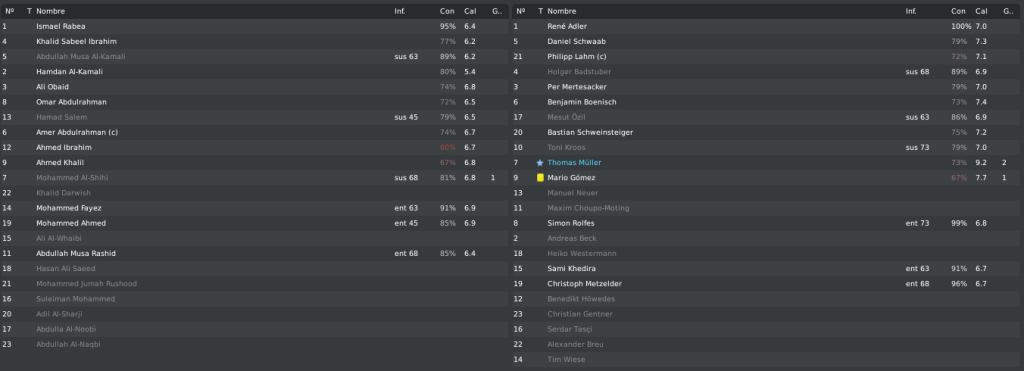Sort right table by Cal column header
1024x371 pixels.
click(x=982, y=11)
